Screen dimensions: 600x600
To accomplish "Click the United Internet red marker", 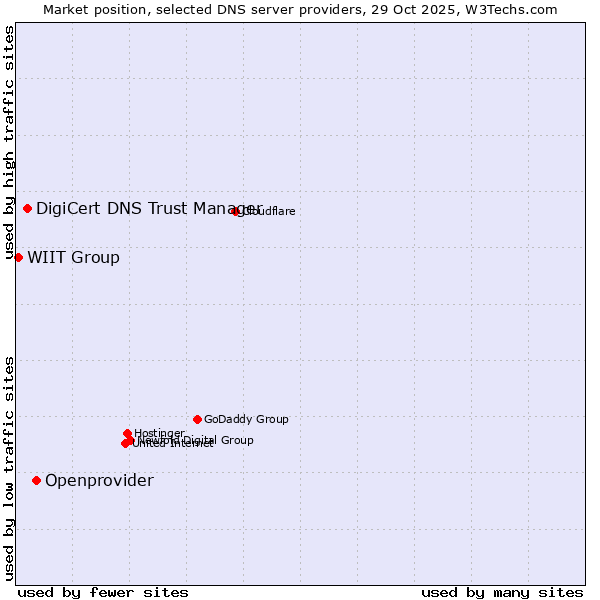I will (125, 443).
